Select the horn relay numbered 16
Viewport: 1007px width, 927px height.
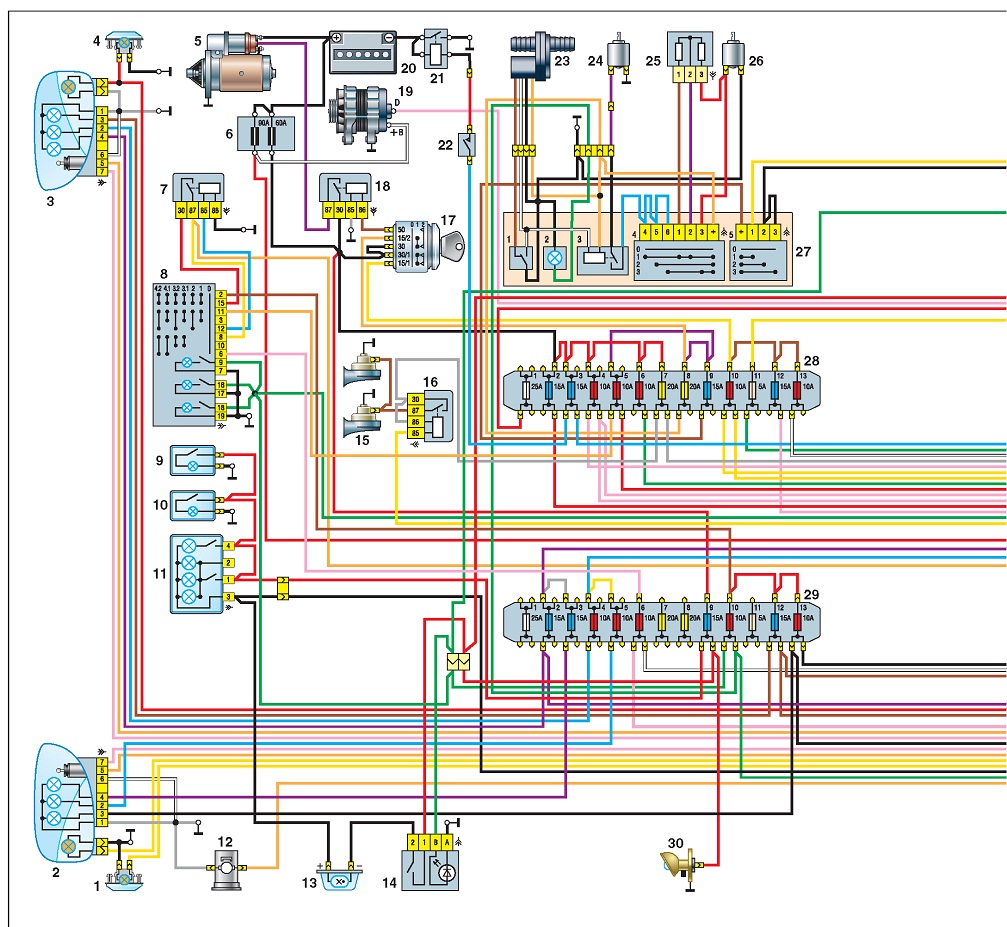click(430, 415)
